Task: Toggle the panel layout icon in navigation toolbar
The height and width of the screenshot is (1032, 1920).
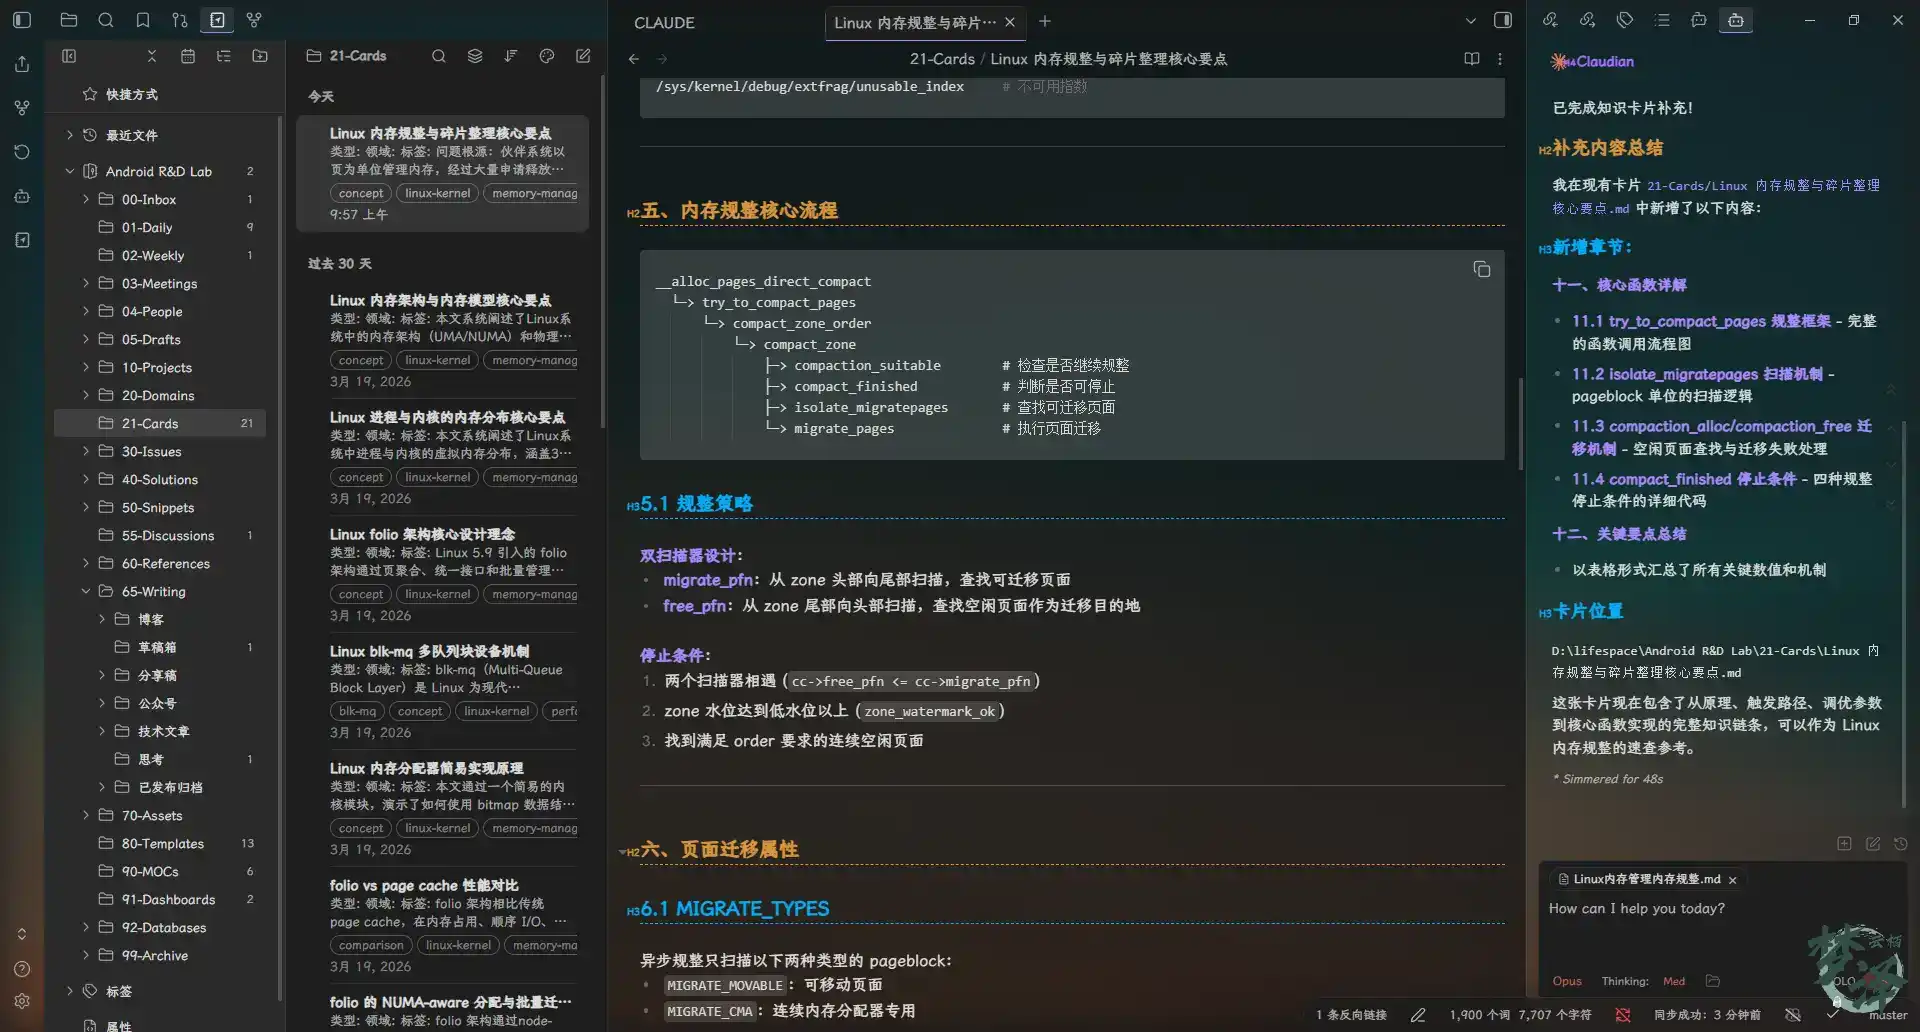Action: (69, 56)
